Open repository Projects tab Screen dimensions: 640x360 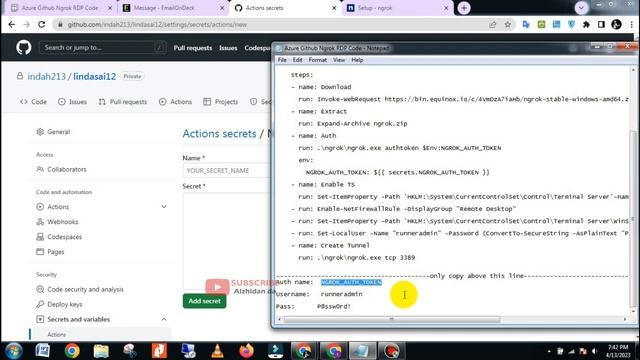pos(221,102)
